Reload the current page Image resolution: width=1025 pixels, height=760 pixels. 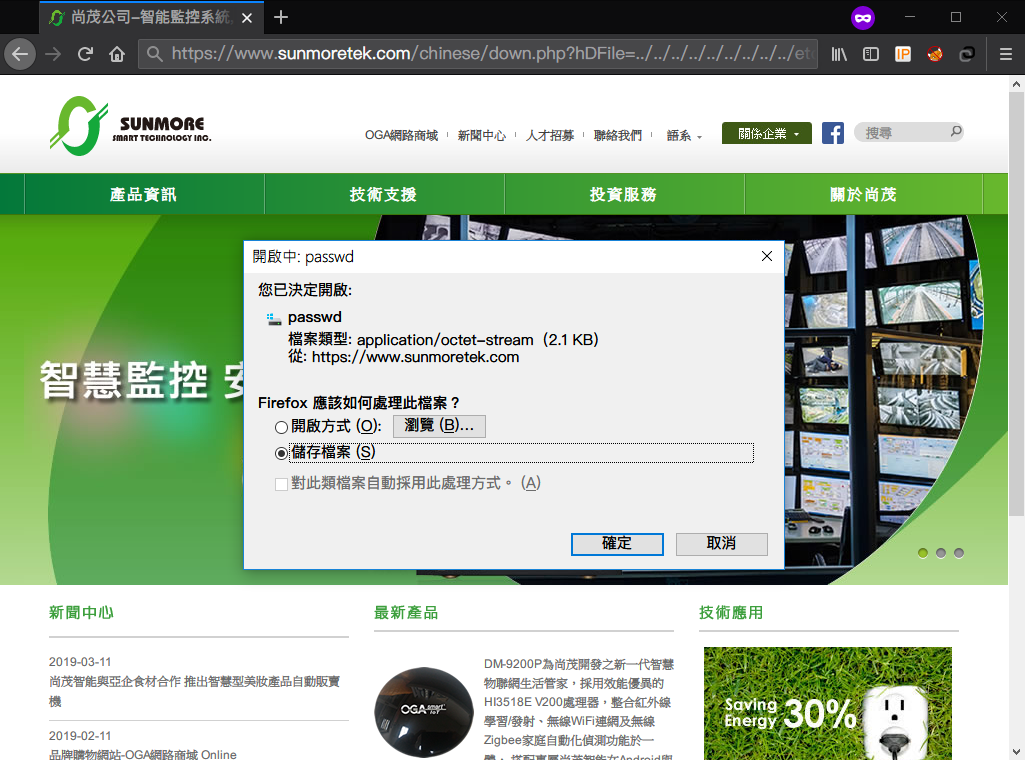85,54
